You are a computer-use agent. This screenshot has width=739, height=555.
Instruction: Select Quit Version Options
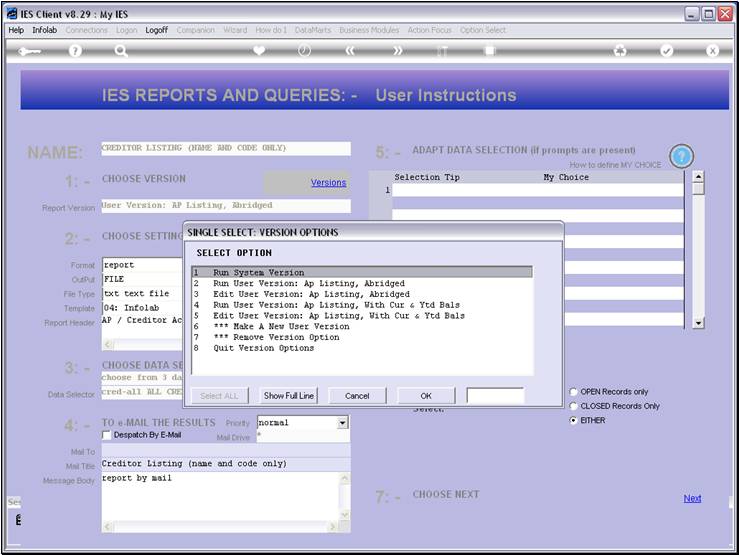[362, 348]
